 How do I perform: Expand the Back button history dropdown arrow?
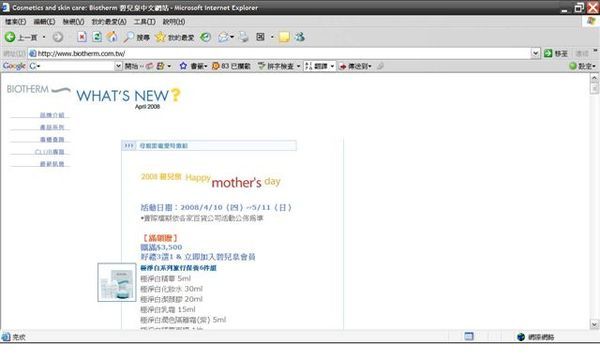point(44,37)
